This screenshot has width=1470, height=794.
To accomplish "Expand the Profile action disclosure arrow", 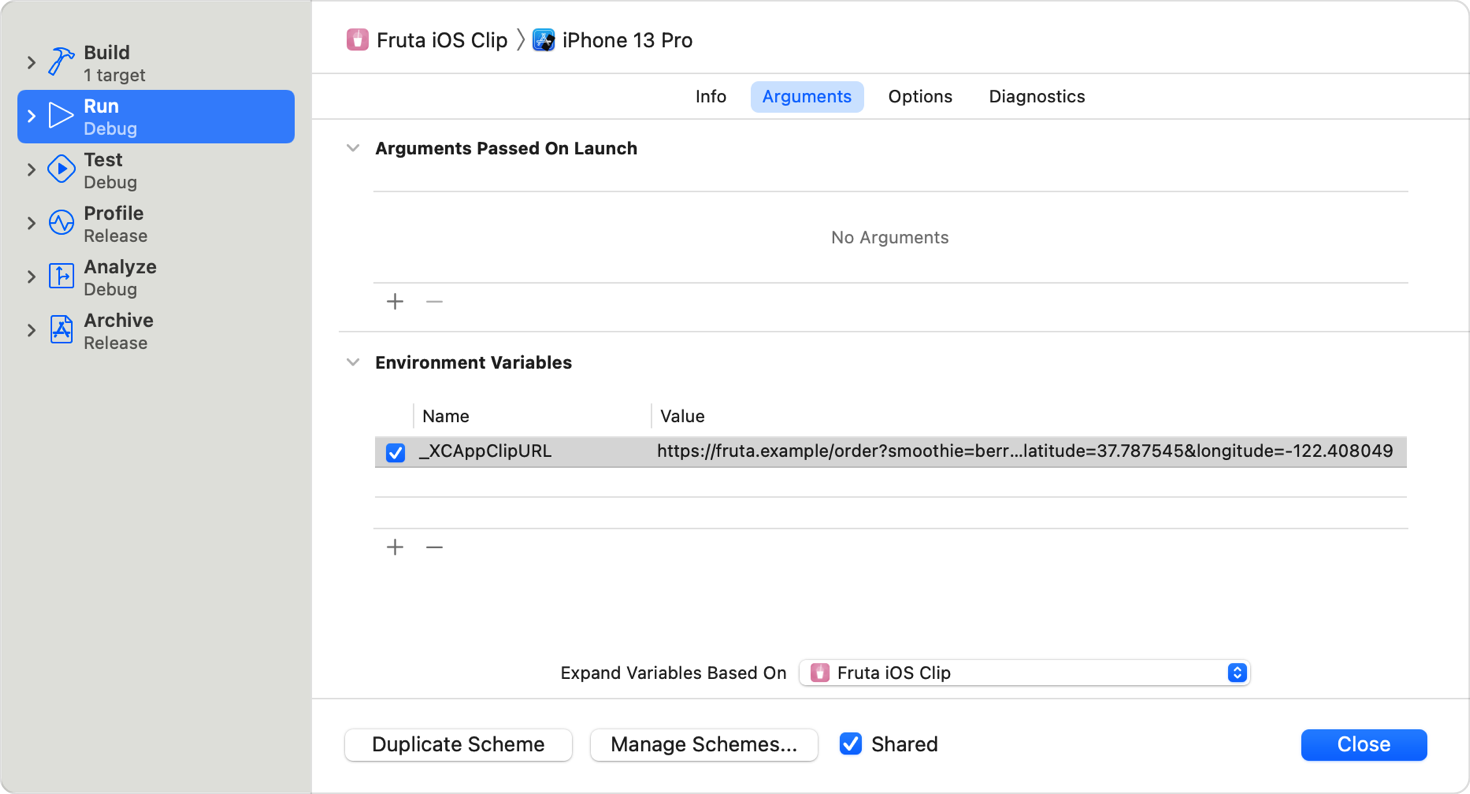I will [x=31, y=223].
